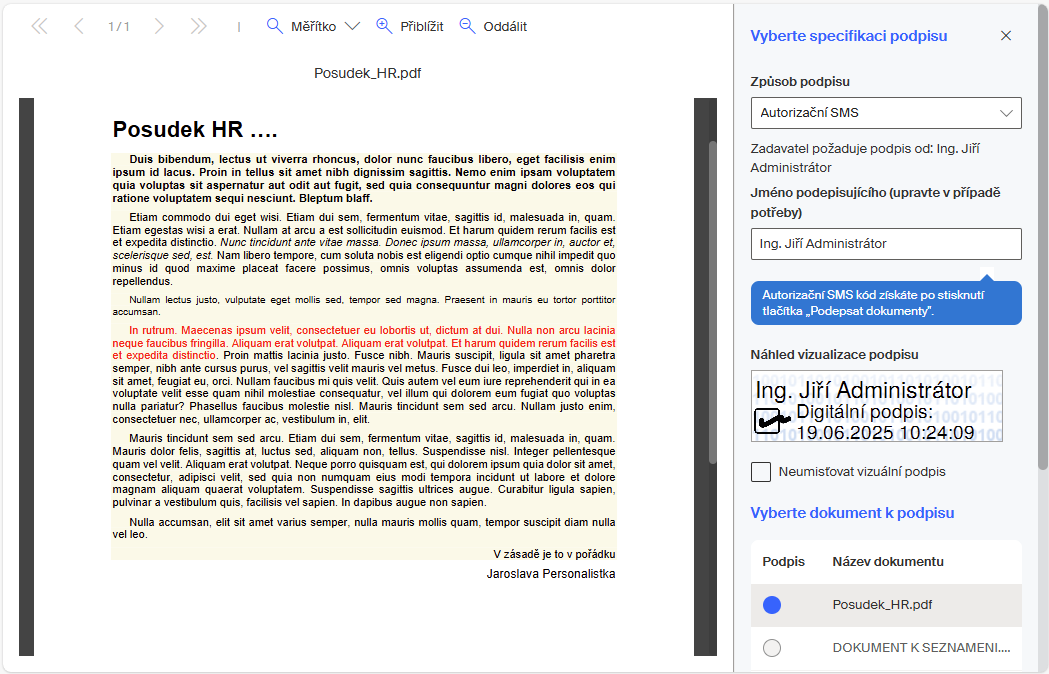1049x674 pixels.
Task: Click the Posudek_HR.pdf file title above the viewer
Action: pyautogui.click(x=367, y=73)
